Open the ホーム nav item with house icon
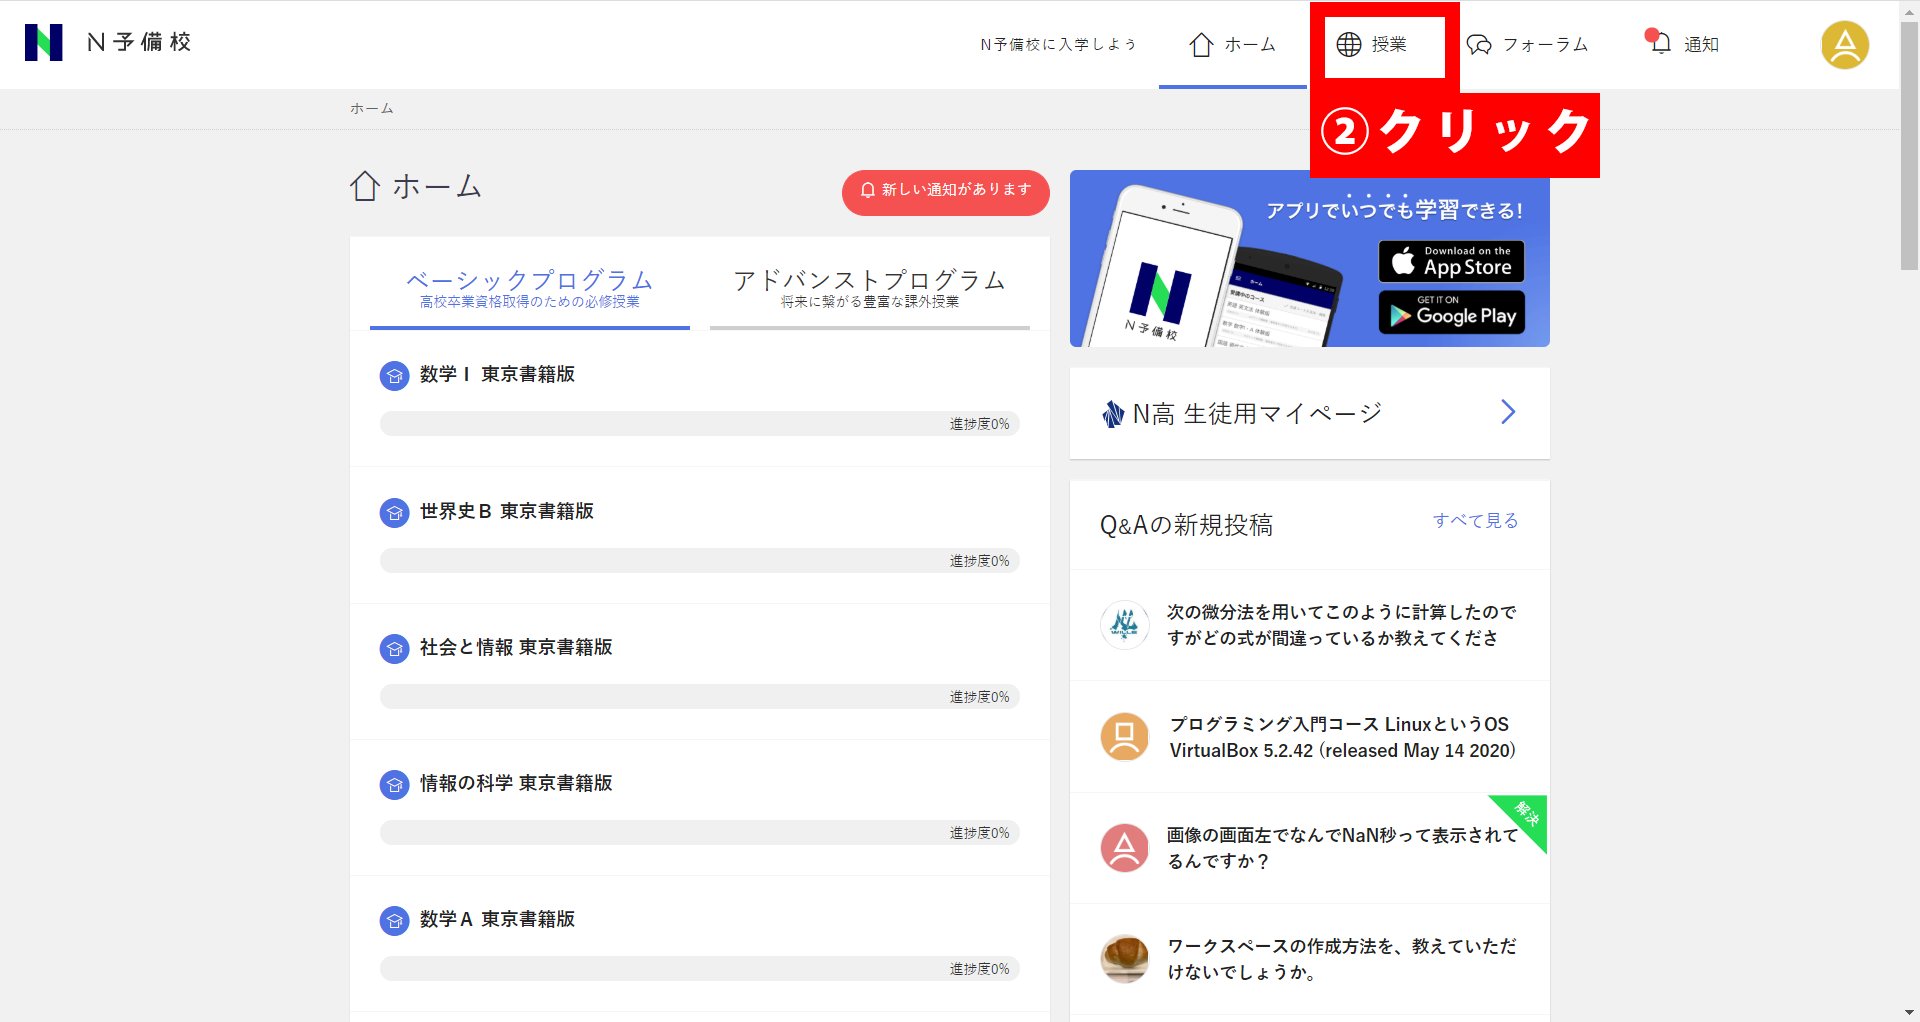Image resolution: width=1920 pixels, height=1022 pixels. coord(1232,45)
